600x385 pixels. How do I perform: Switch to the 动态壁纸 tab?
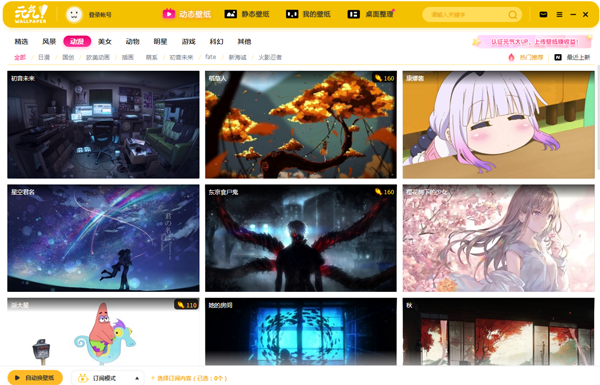click(x=187, y=14)
